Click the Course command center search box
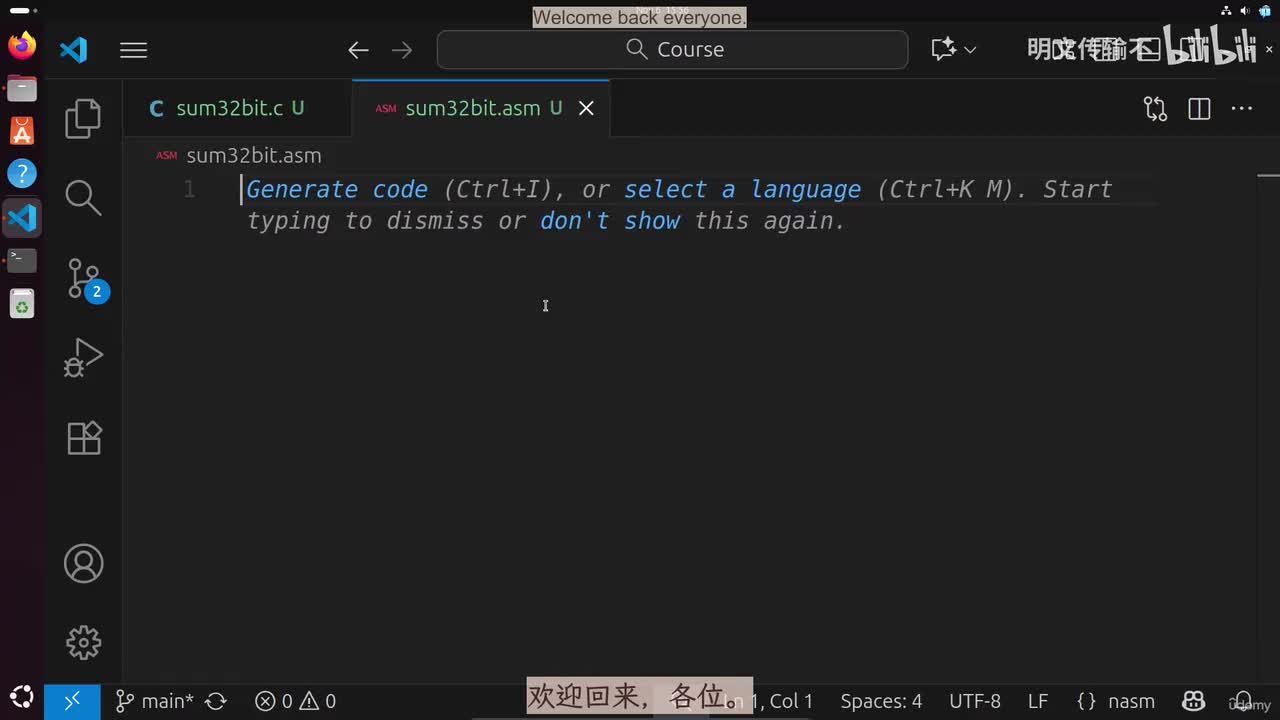1280x720 pixels. (x=672, y=50)
